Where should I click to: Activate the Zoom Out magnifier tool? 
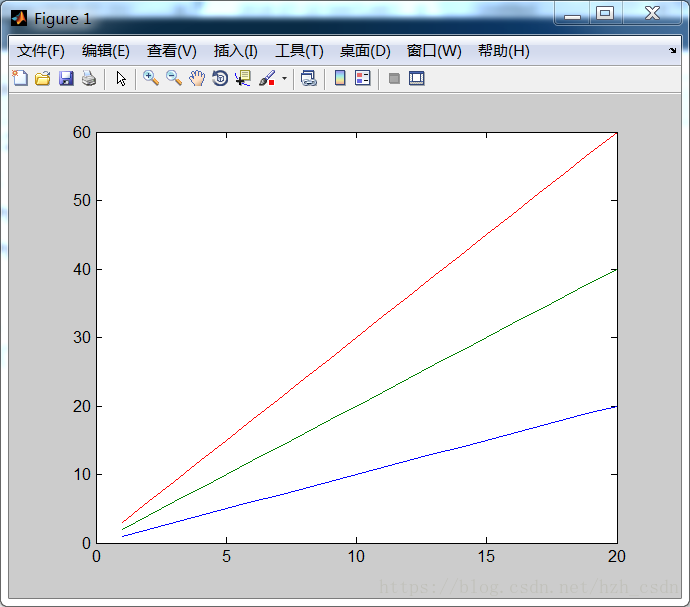point(174,78)
